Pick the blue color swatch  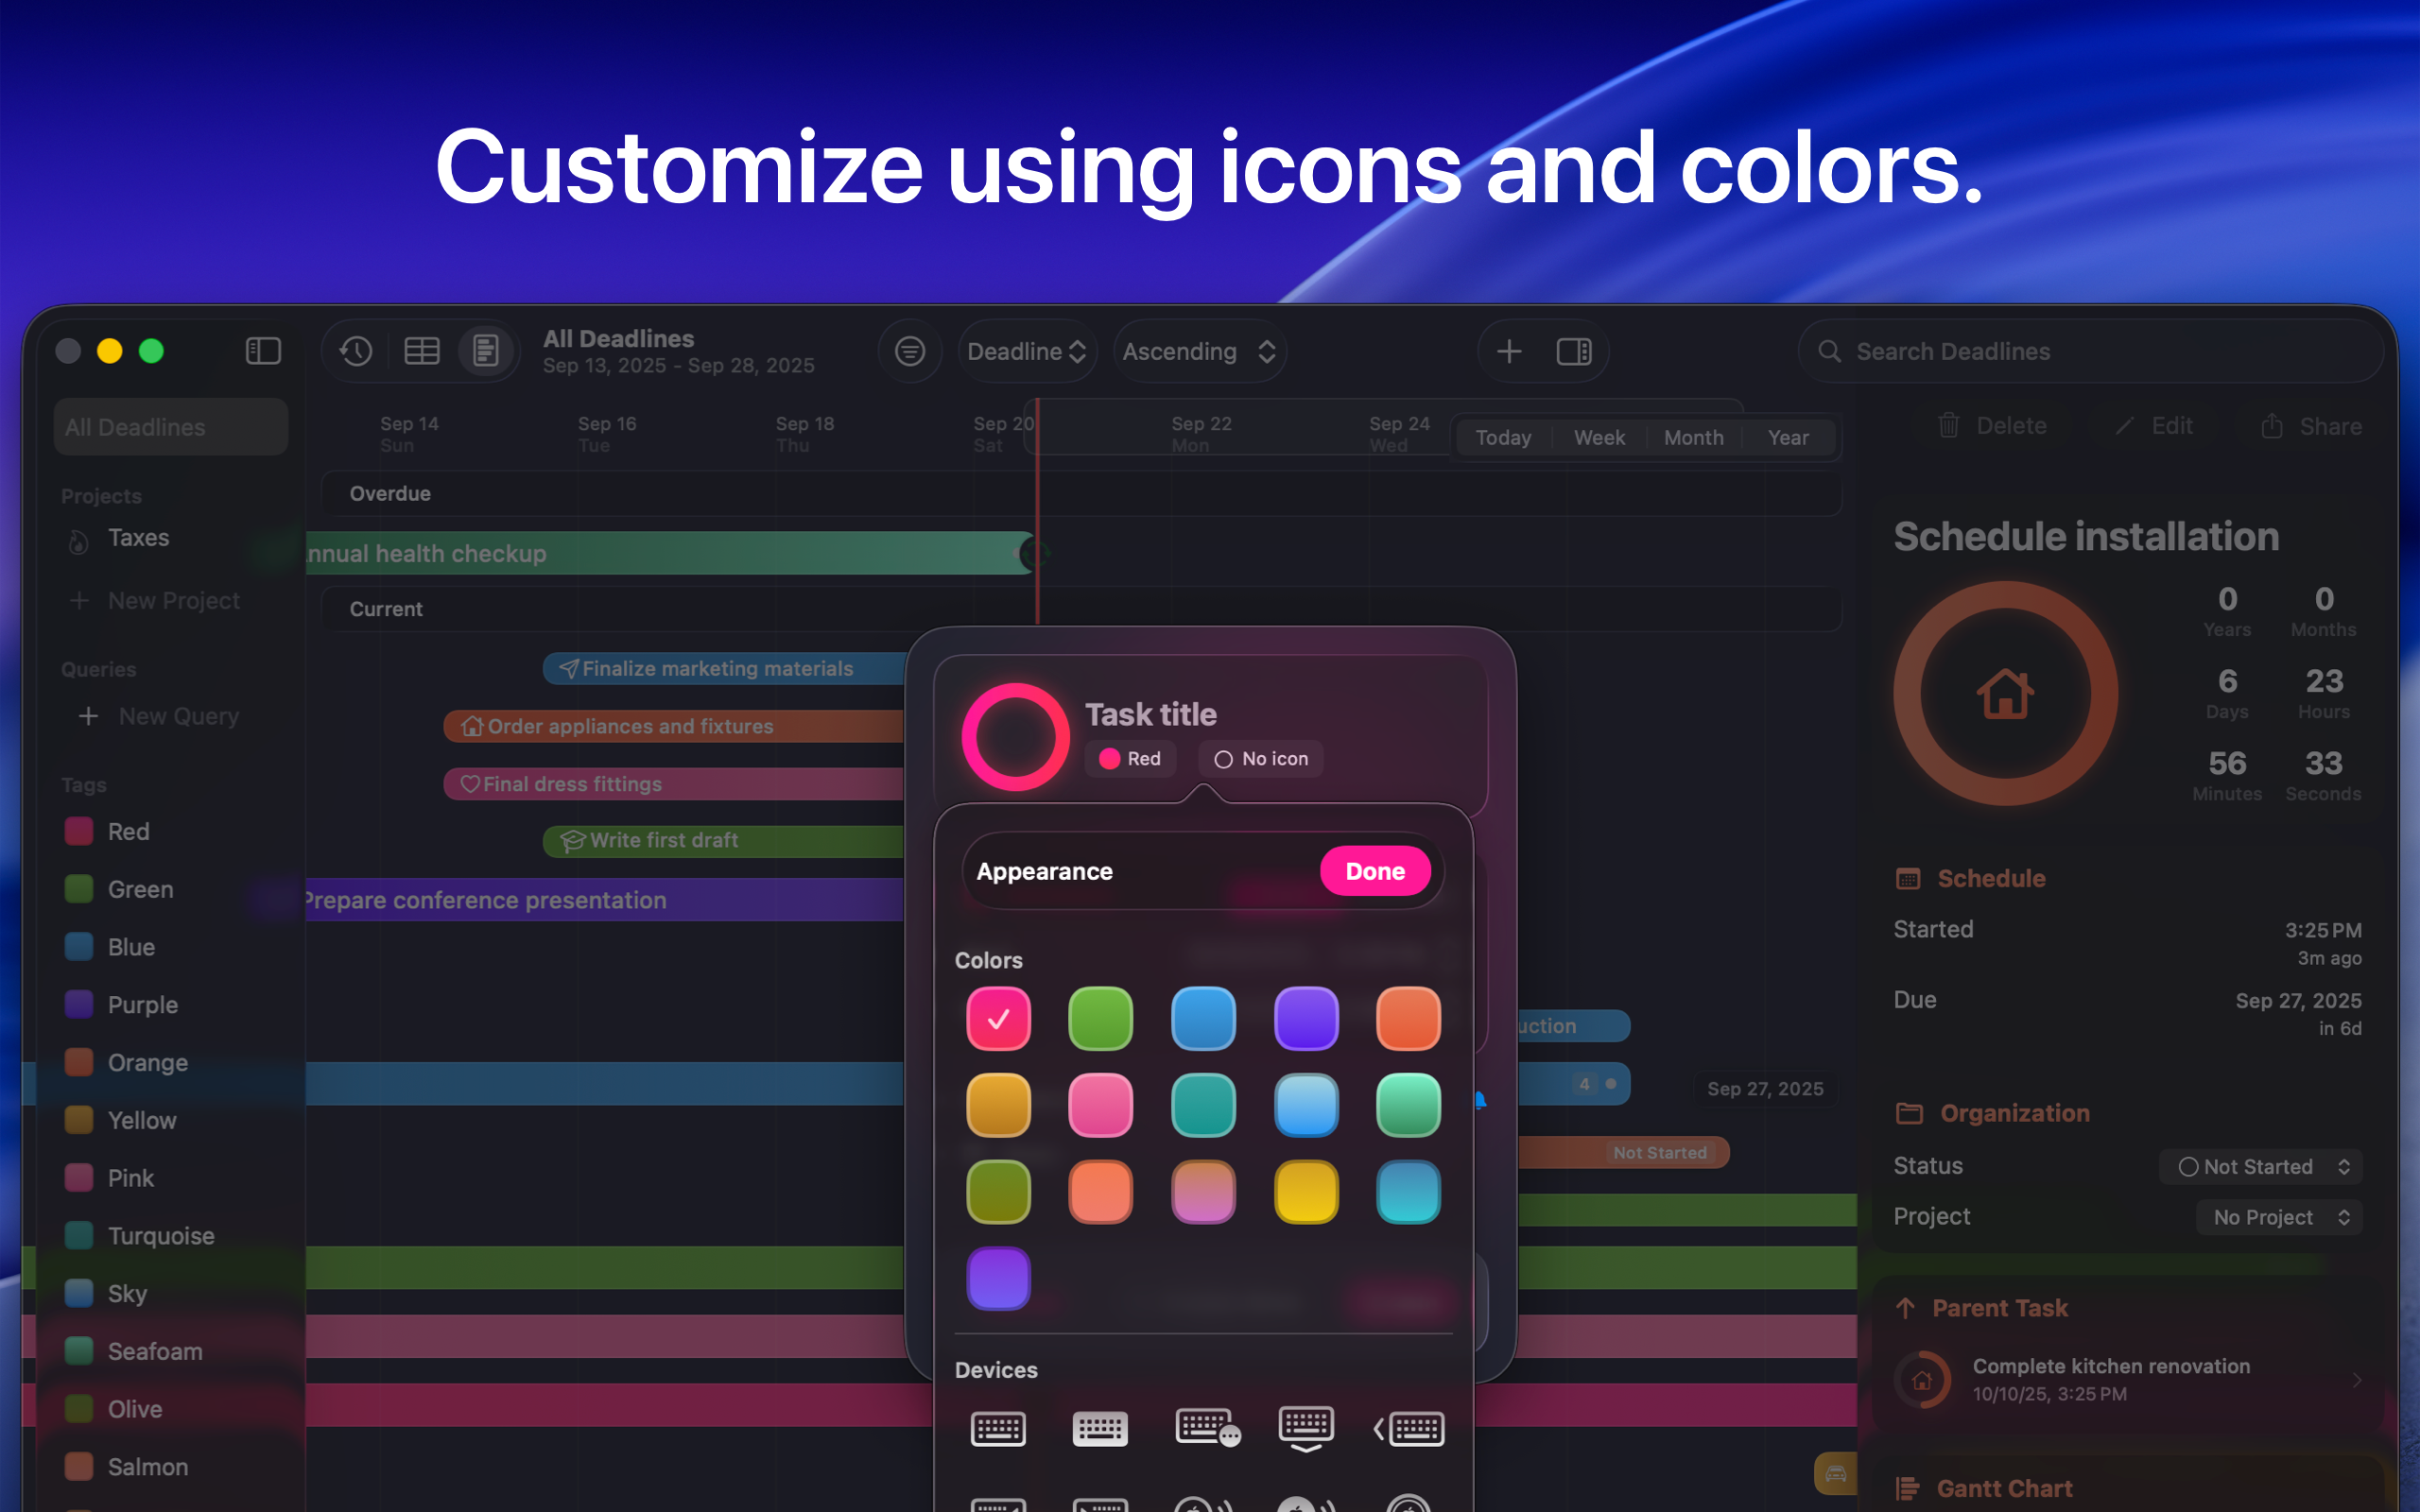coord(1203,1019)
